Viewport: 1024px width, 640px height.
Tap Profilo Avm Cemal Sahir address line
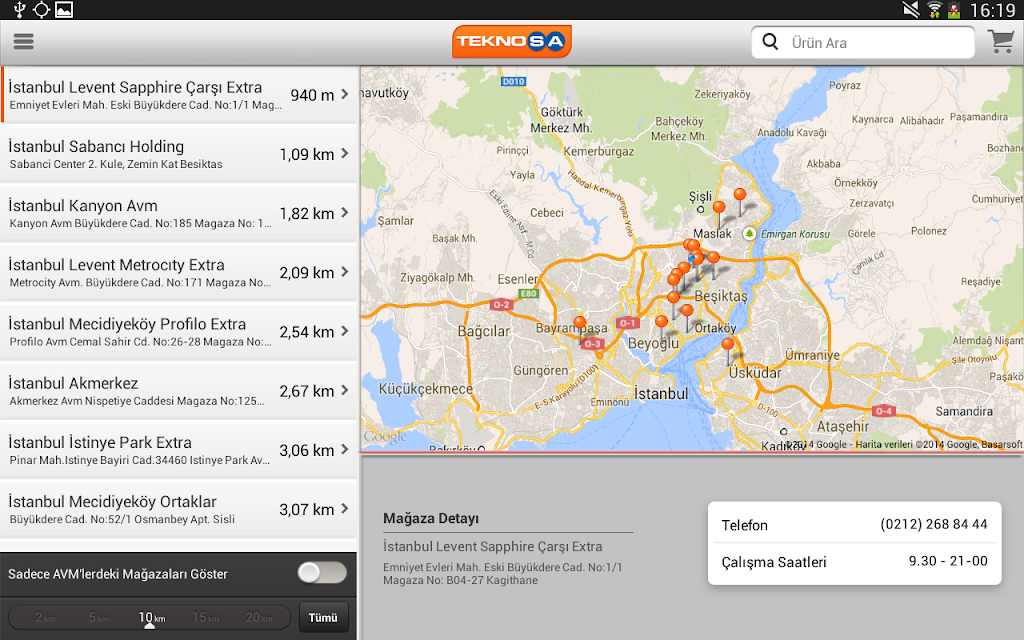pos(140,342)
